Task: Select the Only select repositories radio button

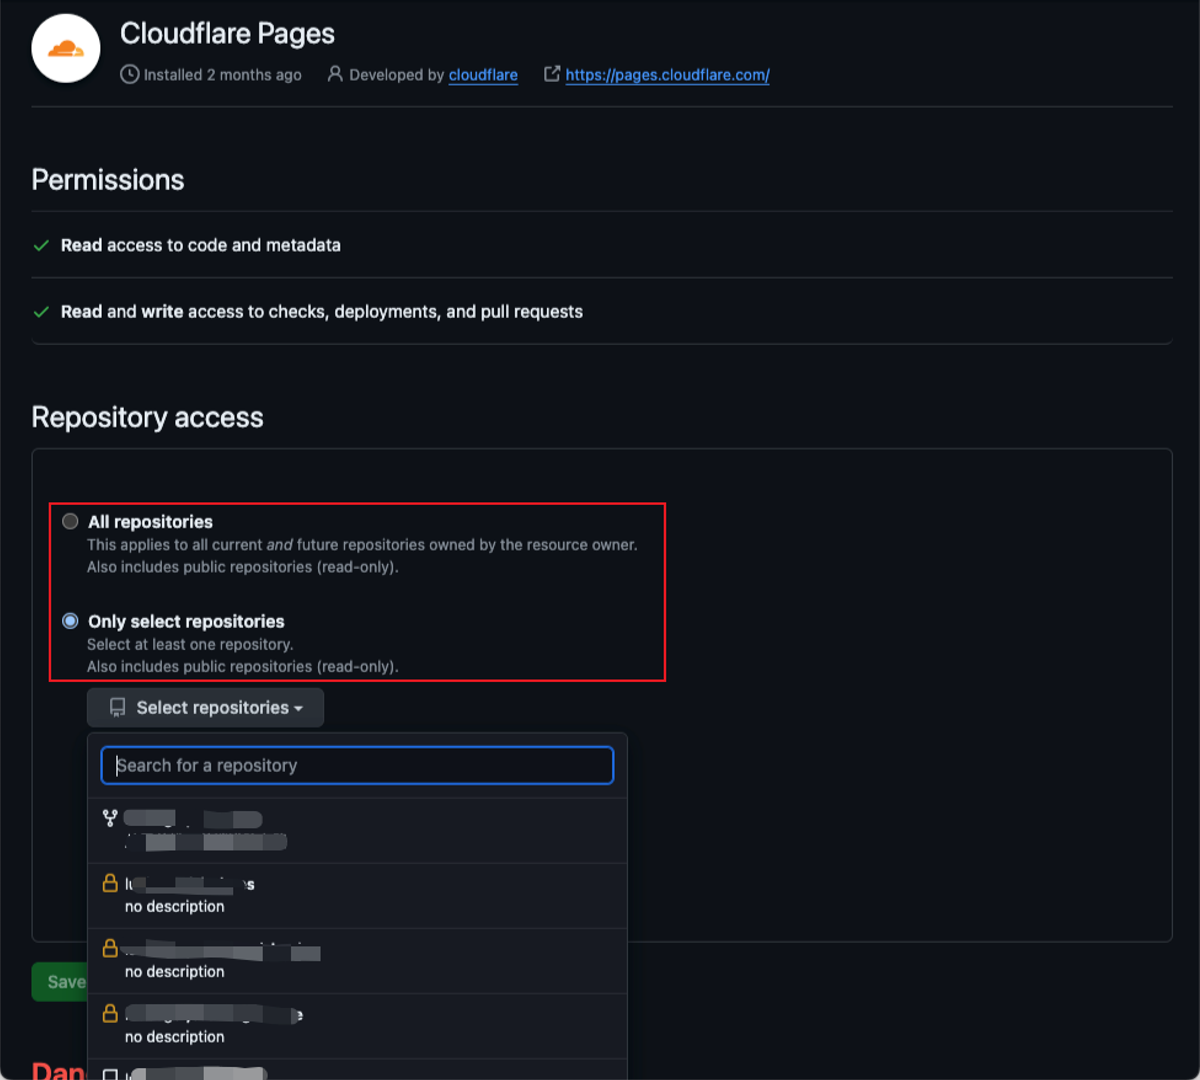Action: tap(70, 621)
